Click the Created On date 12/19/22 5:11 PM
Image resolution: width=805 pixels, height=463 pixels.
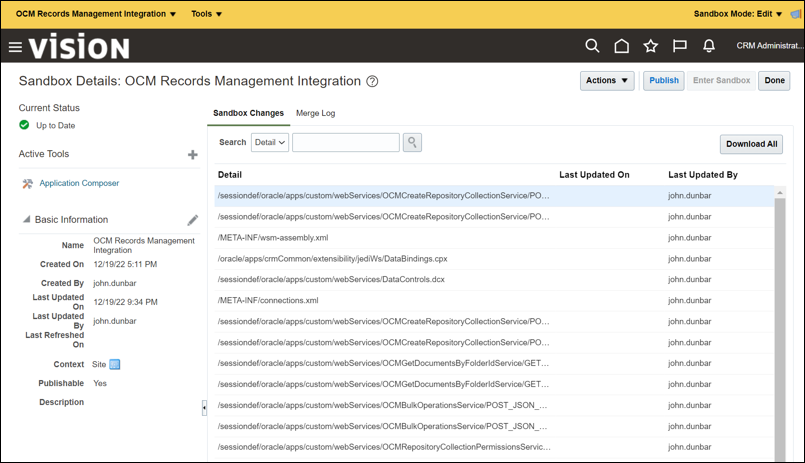125,264
